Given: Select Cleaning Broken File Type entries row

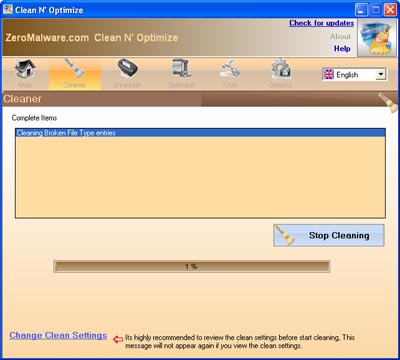Looking at the screenshot, I should [x=200, y=133].
